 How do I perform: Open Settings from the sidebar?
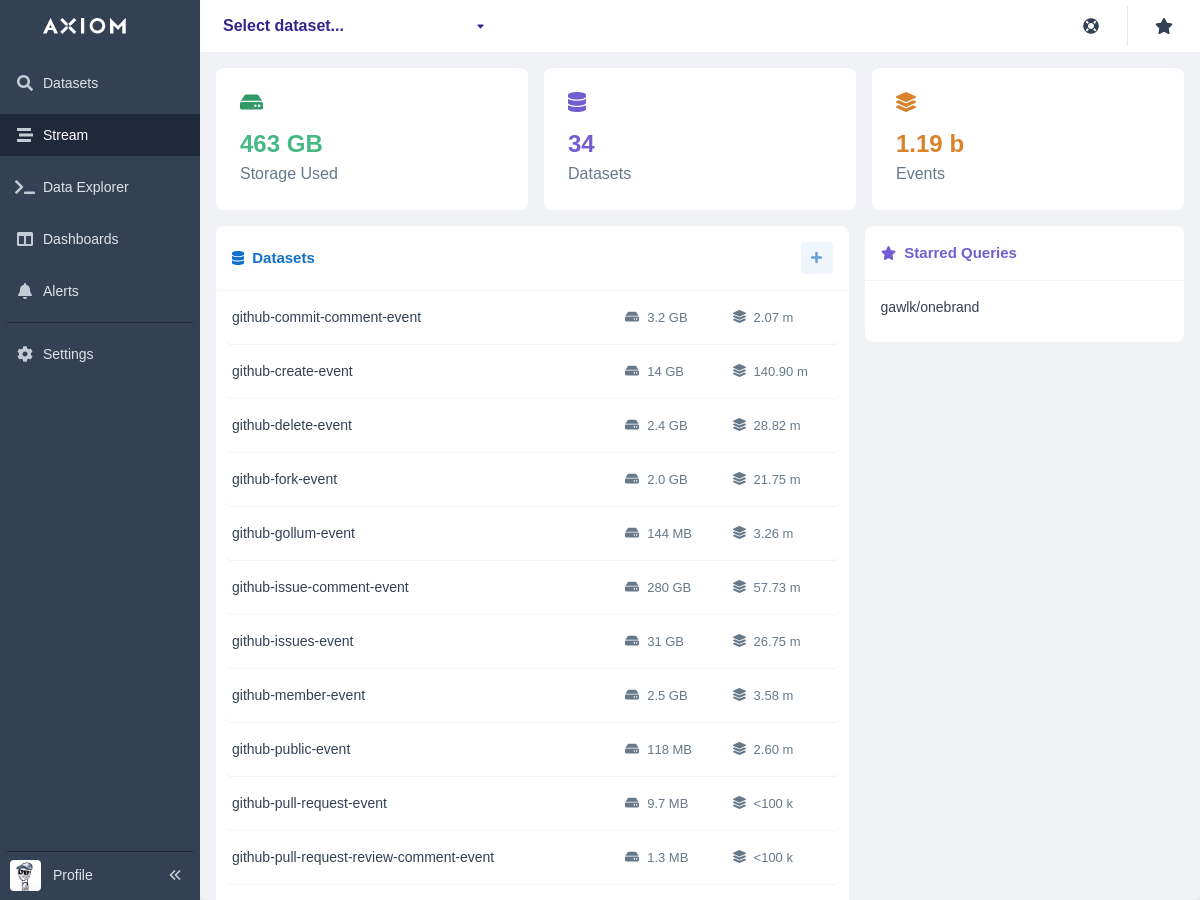click(x=67, y=354)
